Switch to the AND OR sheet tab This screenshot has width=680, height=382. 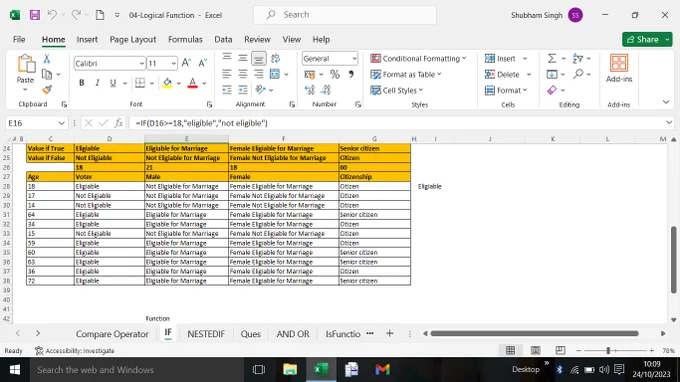(293, 334)
